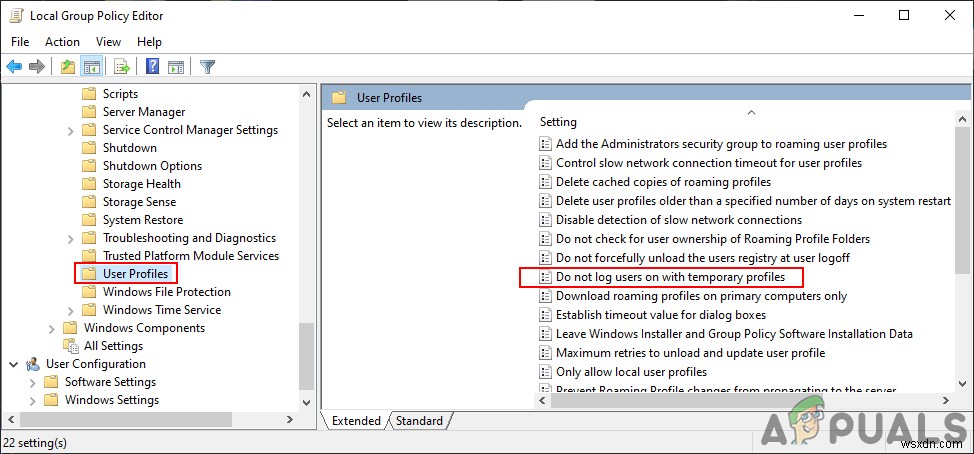Select the Extended tab
Image resolution: width=974 pixels, height=454 pixels.
pos(356,421)
